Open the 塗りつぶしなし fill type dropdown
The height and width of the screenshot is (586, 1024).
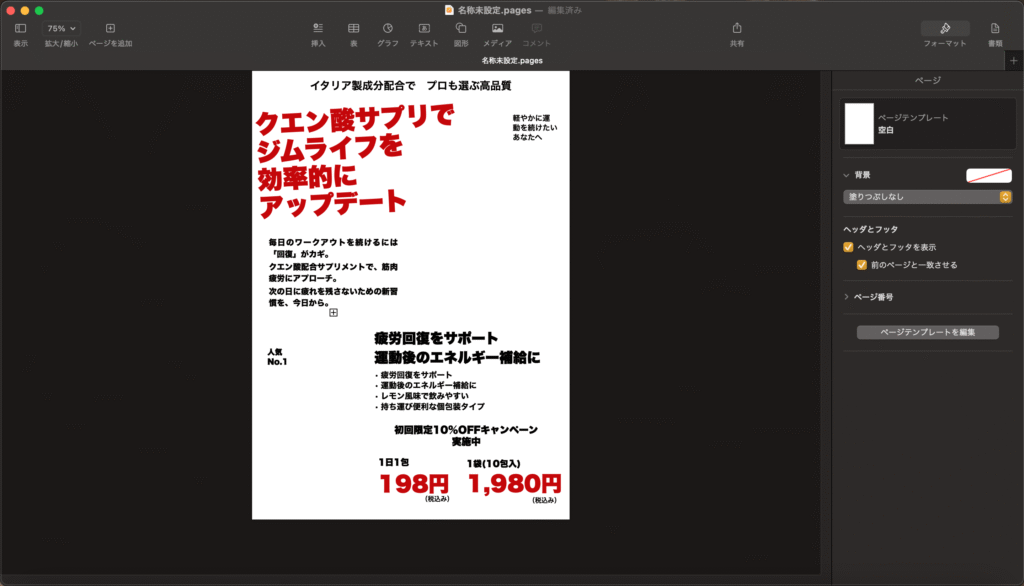pyautogui.click(x=927, y=197)
